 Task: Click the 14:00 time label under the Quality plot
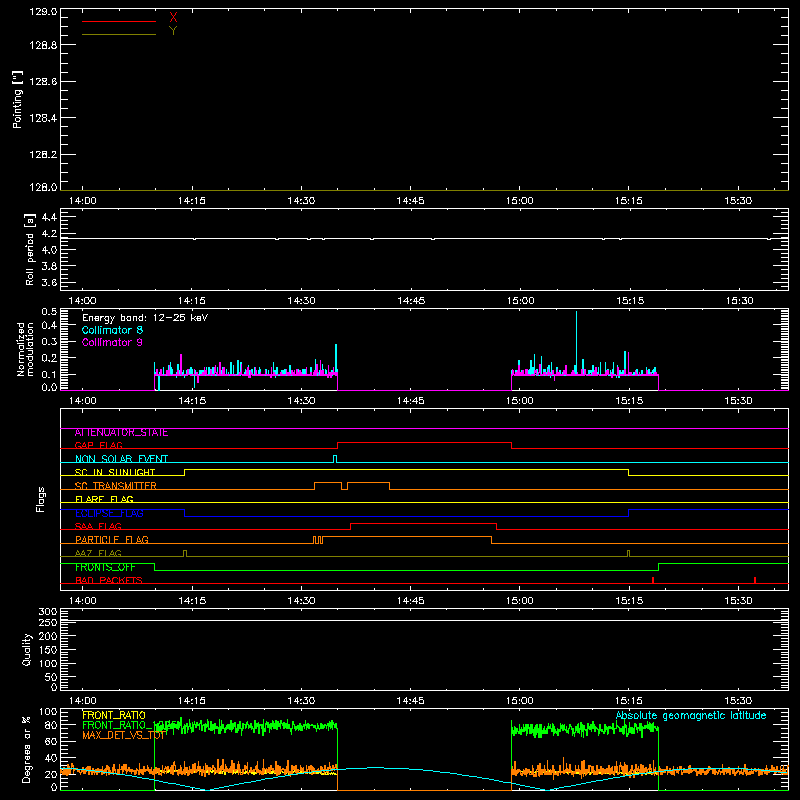82,701
